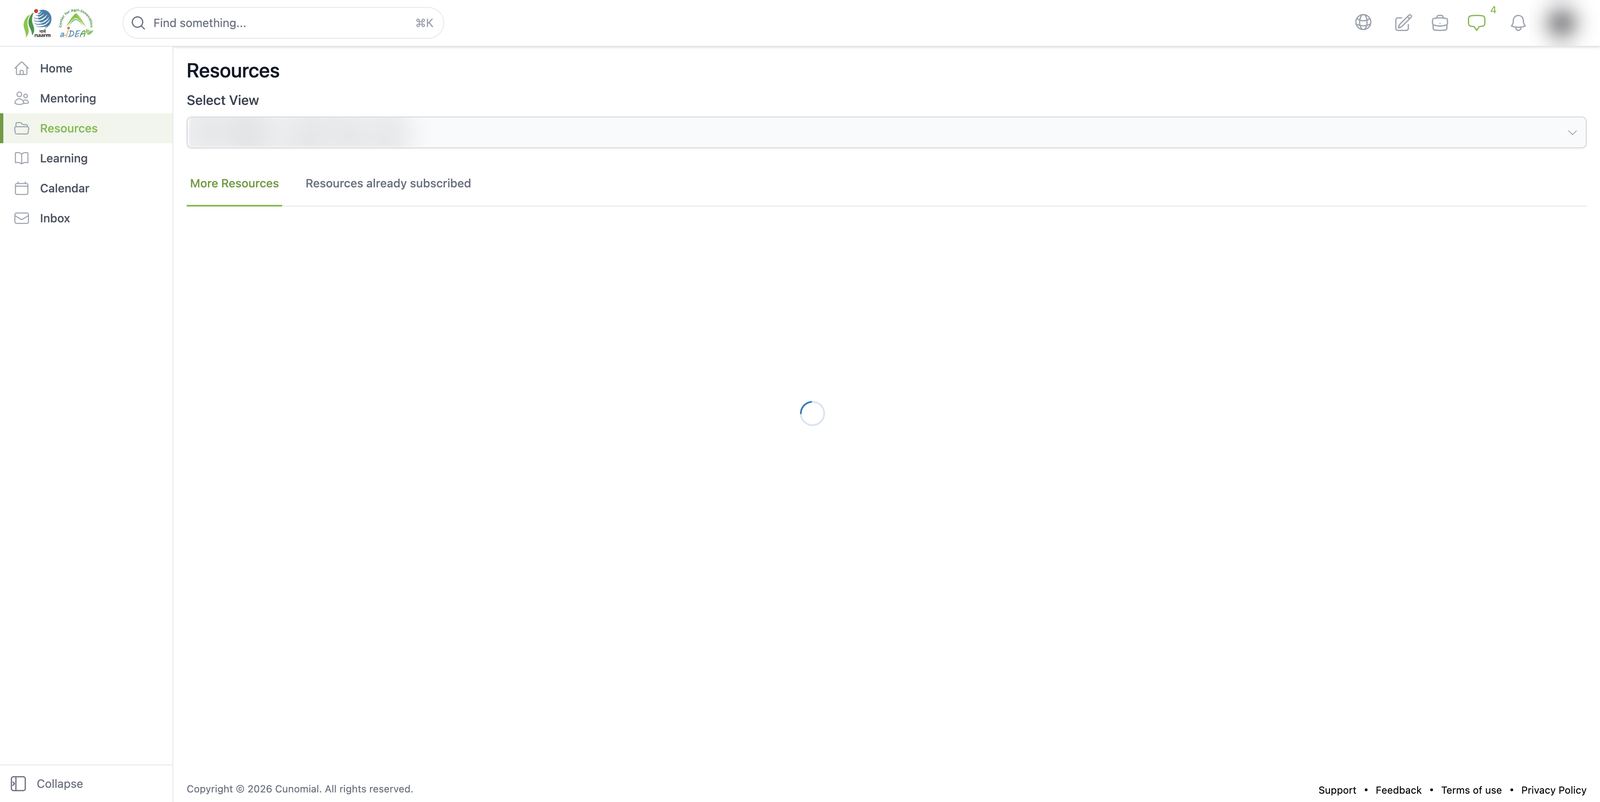Screen dimensions: 1600x802
Task: Click Collapse sidebar label
Action: [x=60, y=784]
